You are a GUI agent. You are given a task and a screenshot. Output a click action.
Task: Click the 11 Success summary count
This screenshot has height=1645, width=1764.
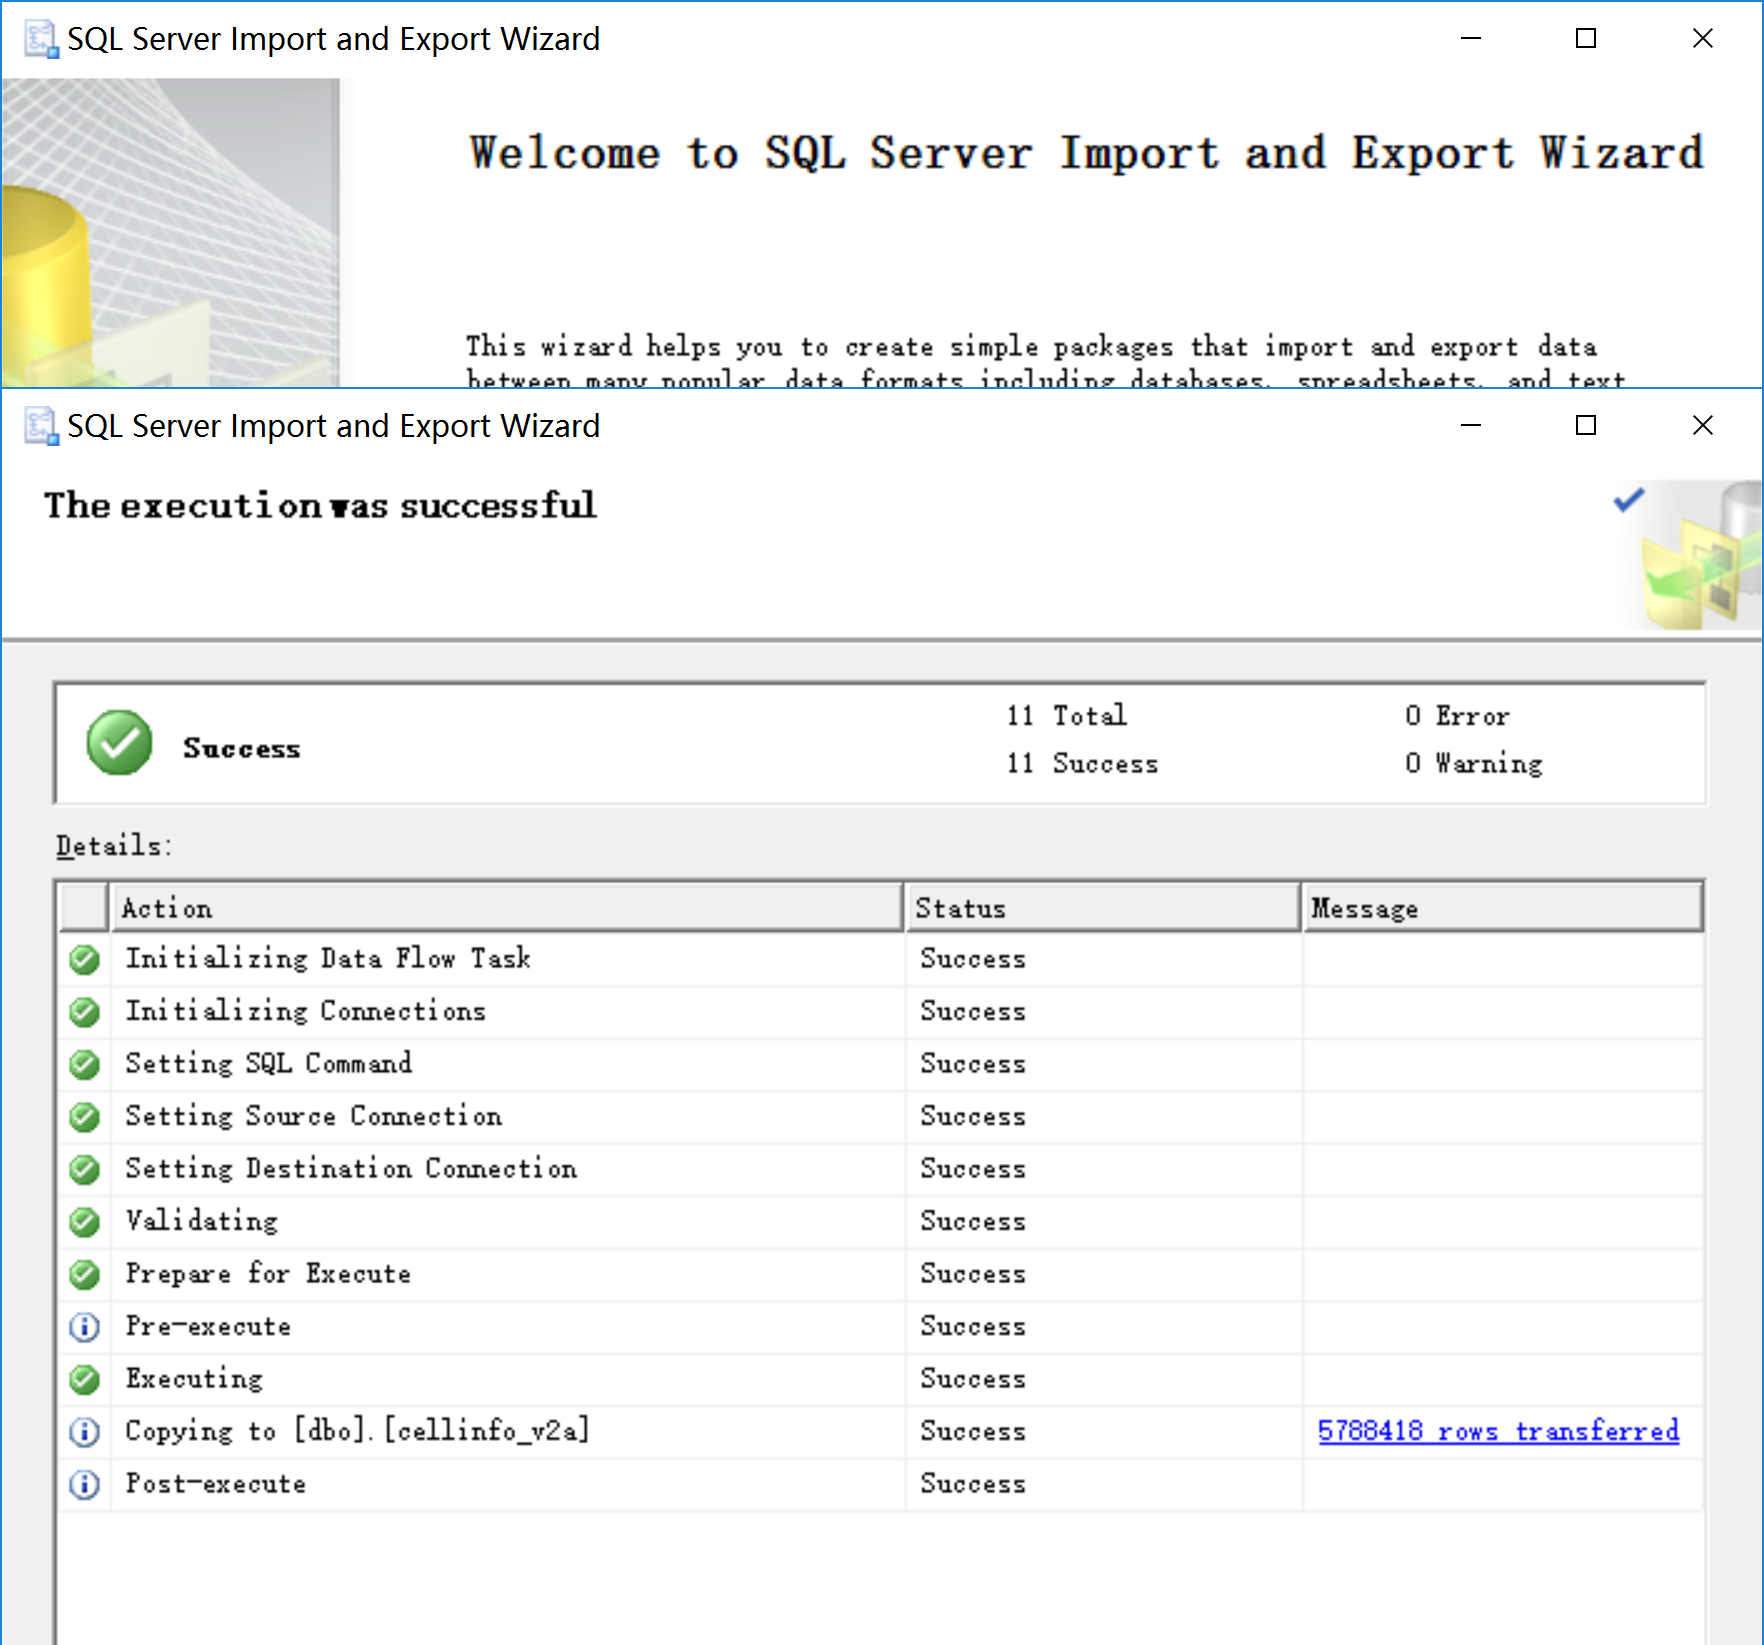(1082, 763)
